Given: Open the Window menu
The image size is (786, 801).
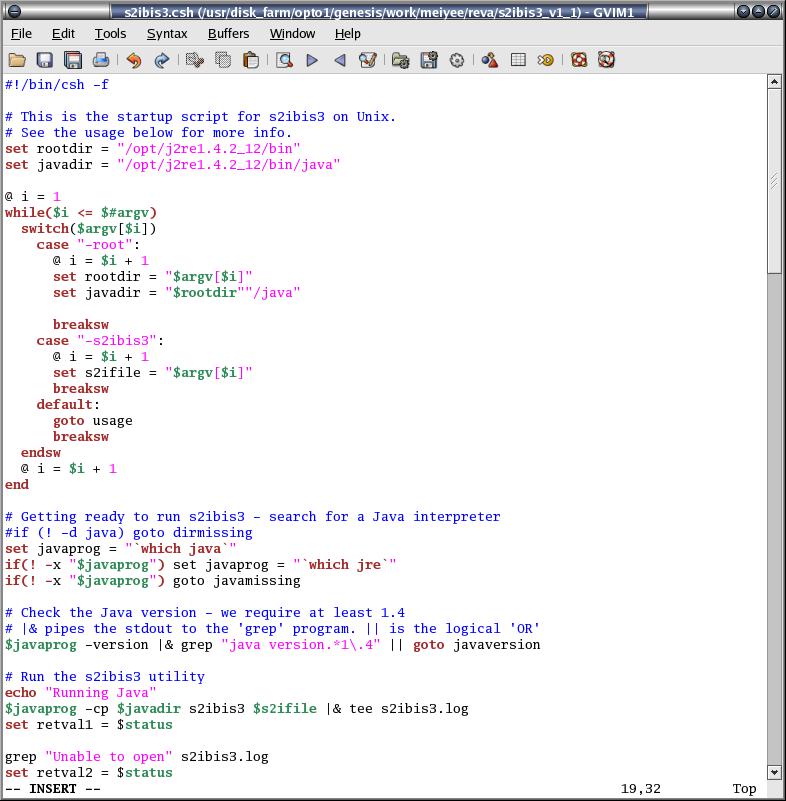Looking at the screenshot, I should click(x=292, y=34).
